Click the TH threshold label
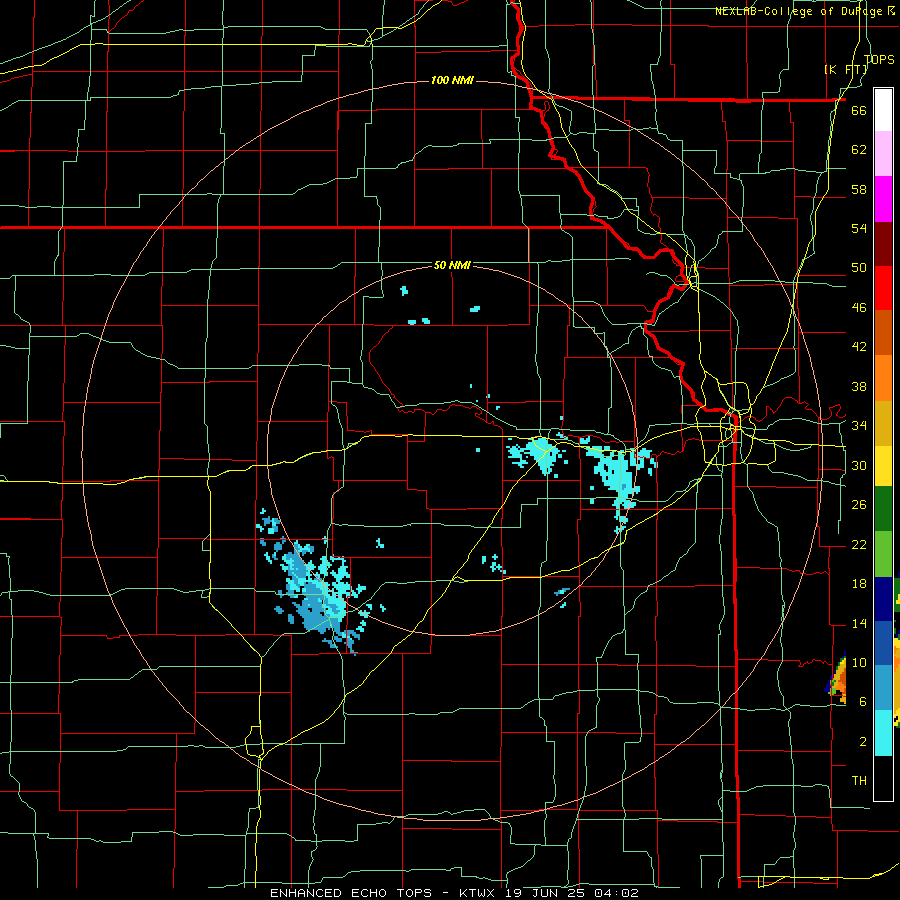This screenshot has width=900, height=900. point(859,781)
